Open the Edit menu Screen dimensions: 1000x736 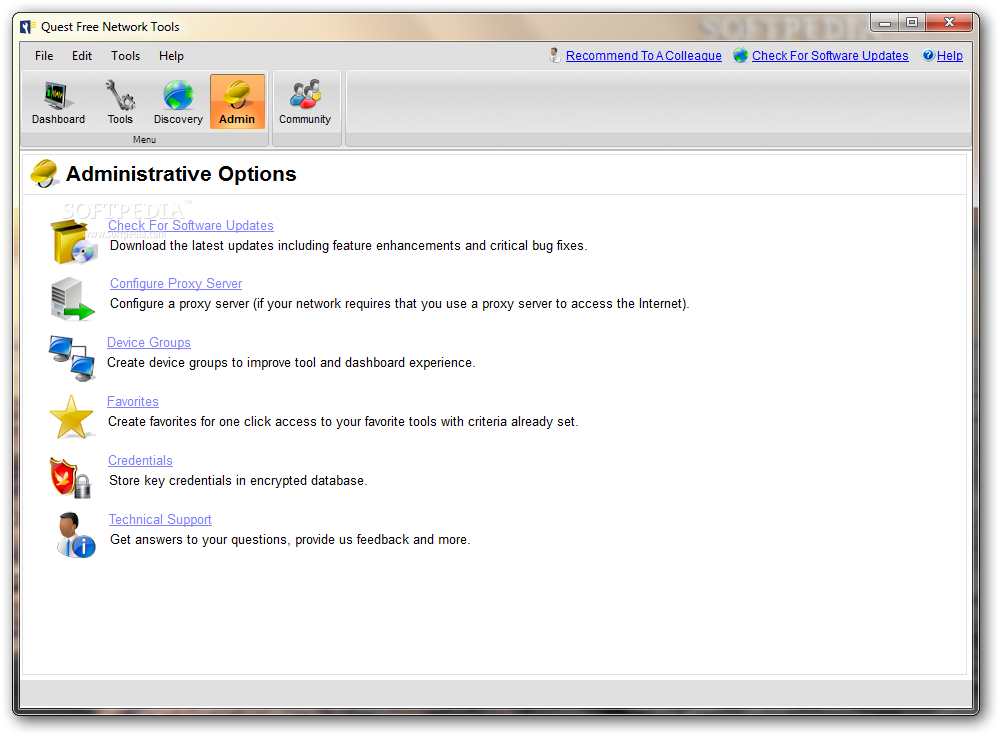click(x=82, y=55)
